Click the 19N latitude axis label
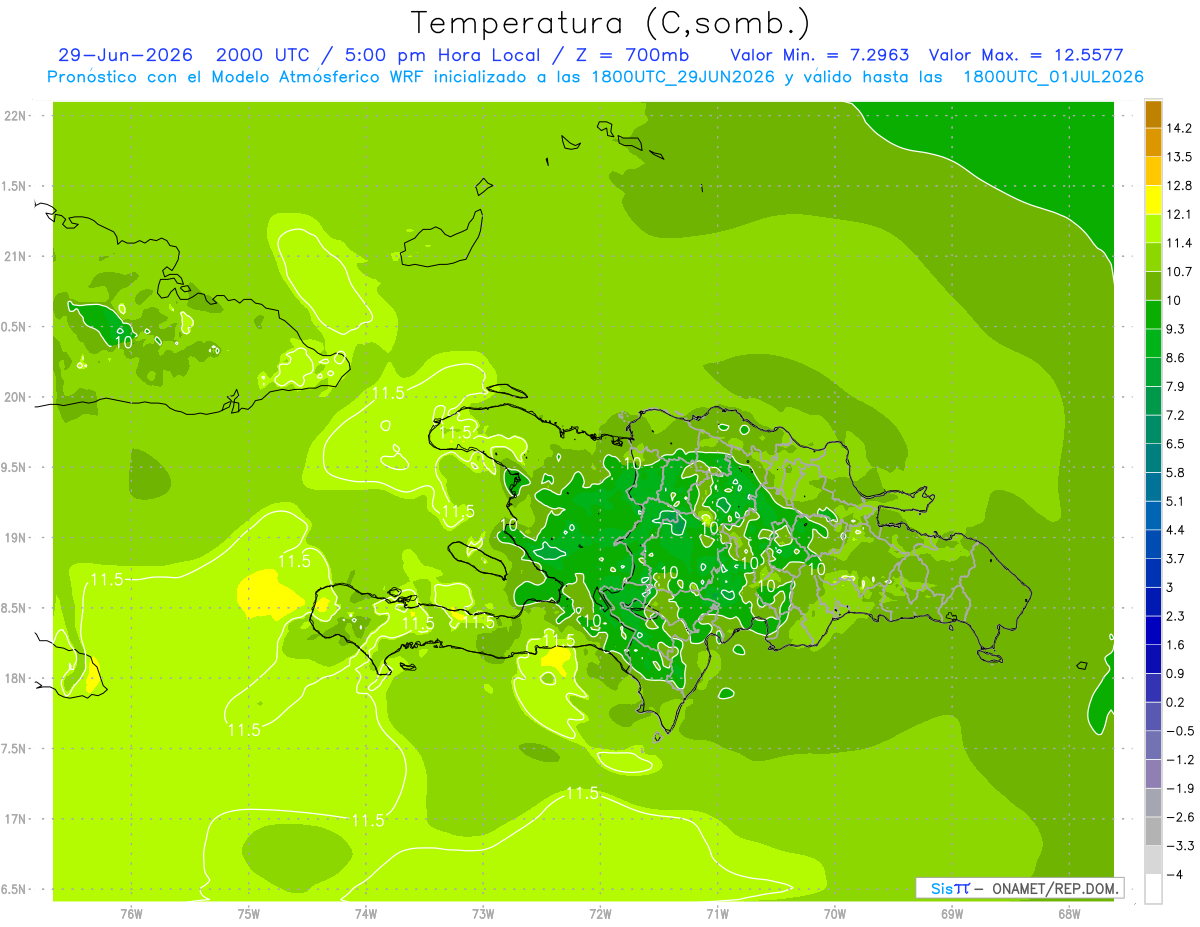Viewport: 1200px width, 927px height. [x=16, y=538]
